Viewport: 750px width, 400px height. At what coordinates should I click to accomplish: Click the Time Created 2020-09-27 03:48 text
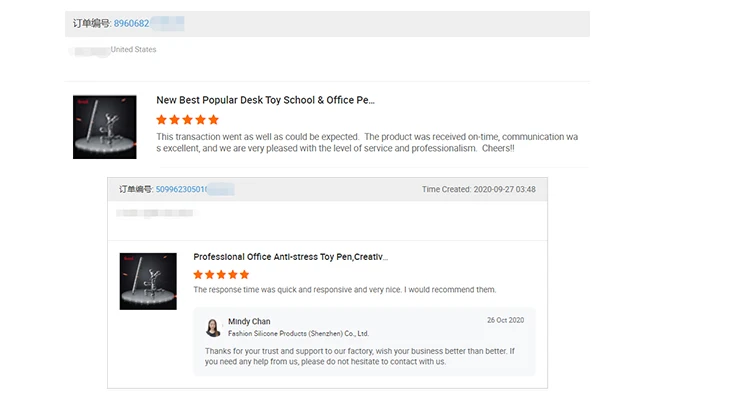click(479, 189)
